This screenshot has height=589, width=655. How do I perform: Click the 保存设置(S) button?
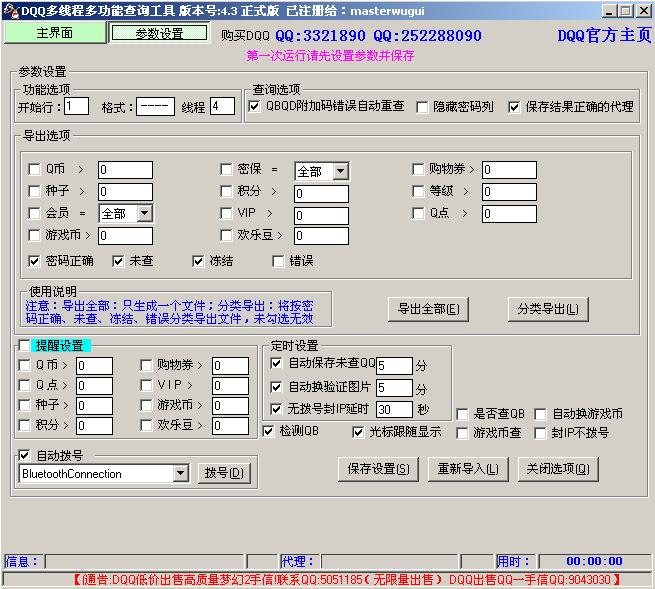coord(378,469)
